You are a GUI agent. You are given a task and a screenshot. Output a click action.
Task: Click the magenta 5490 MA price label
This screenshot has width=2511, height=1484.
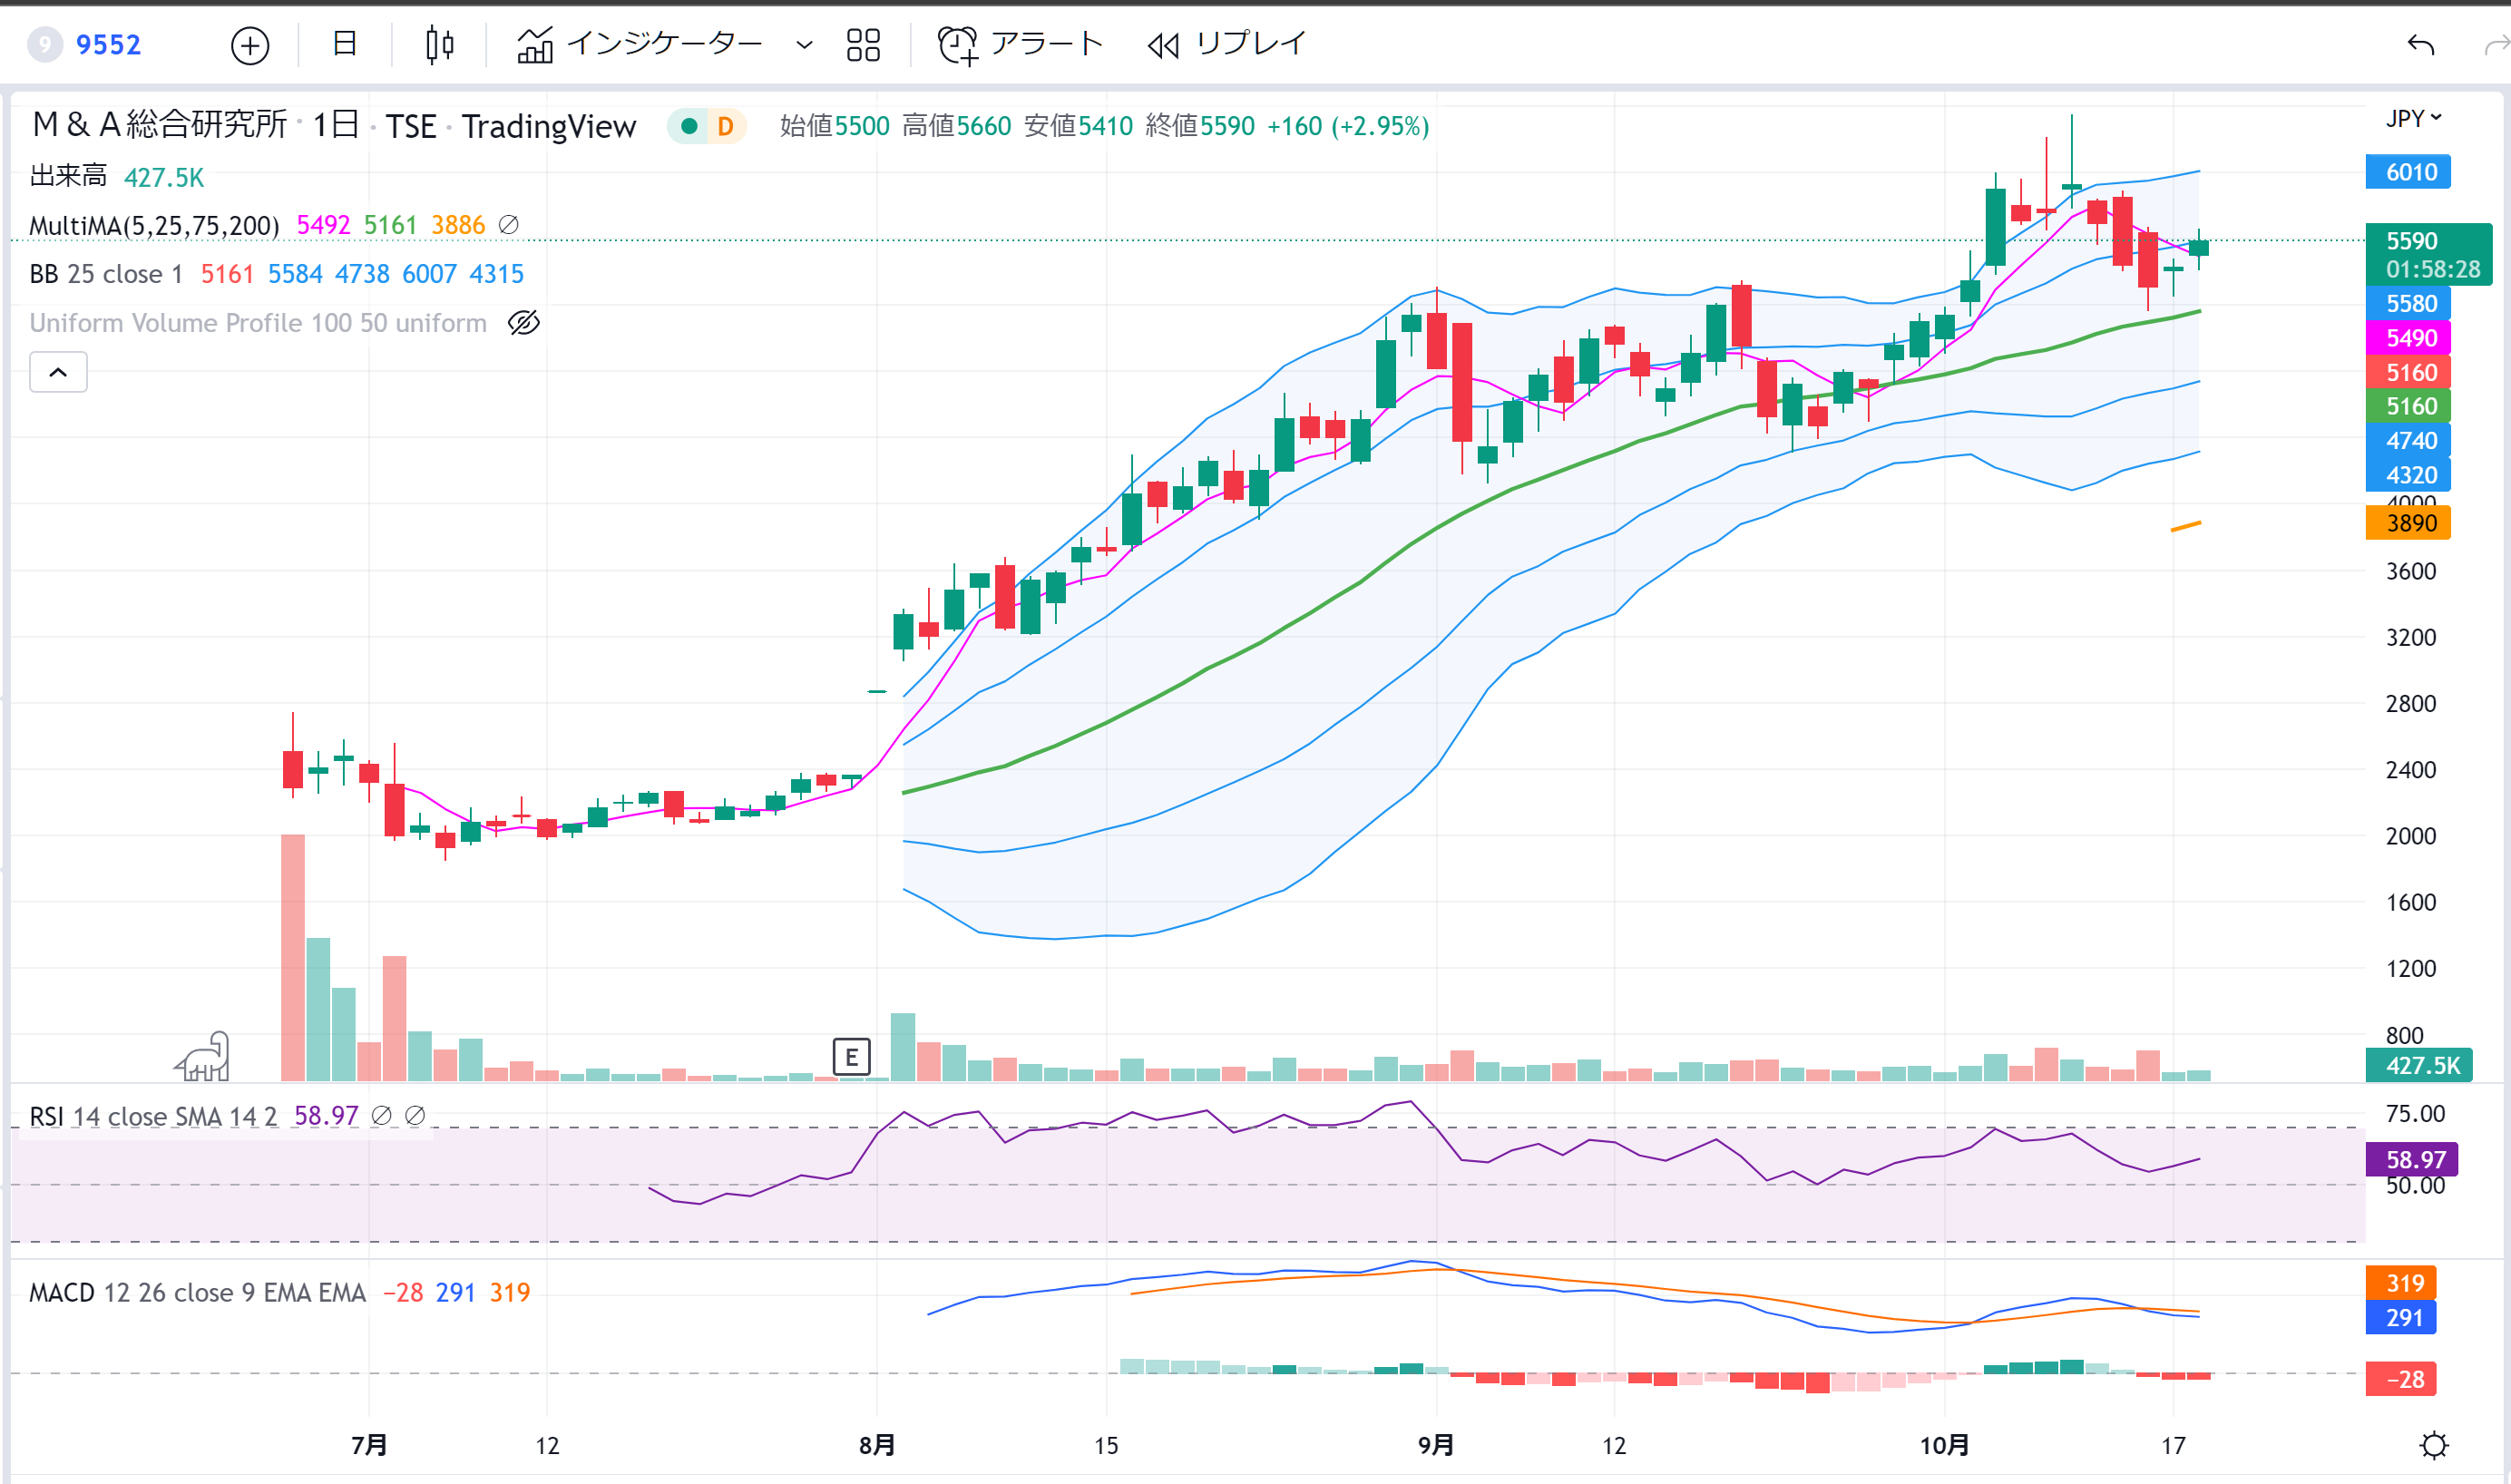[x=2409, y=338]
